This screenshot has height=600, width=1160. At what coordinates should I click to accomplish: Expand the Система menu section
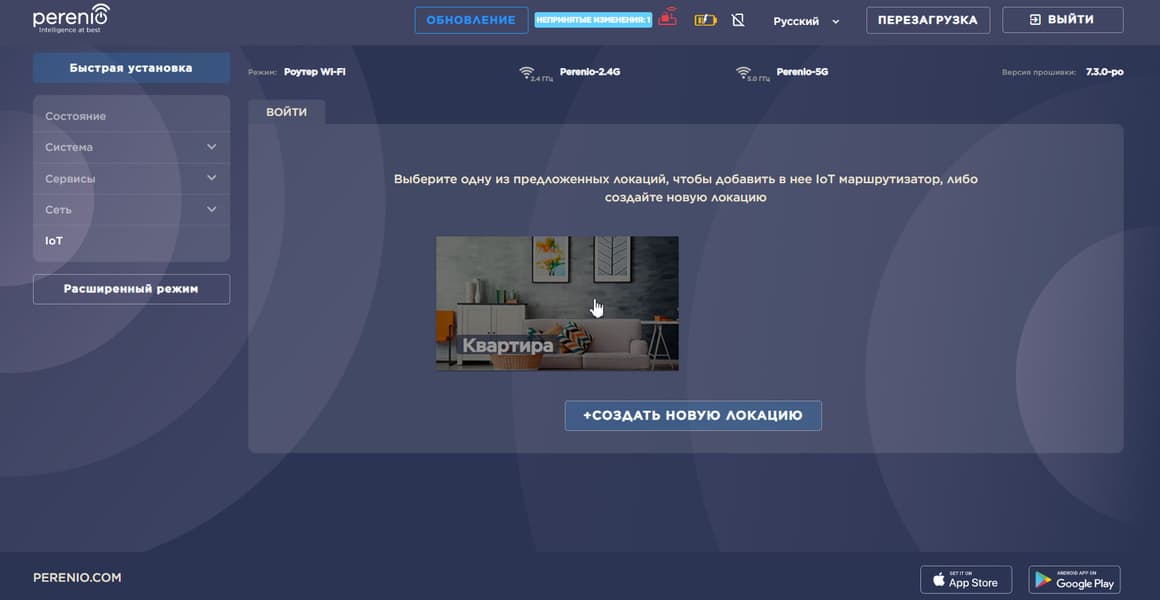[x=131, y=147]
